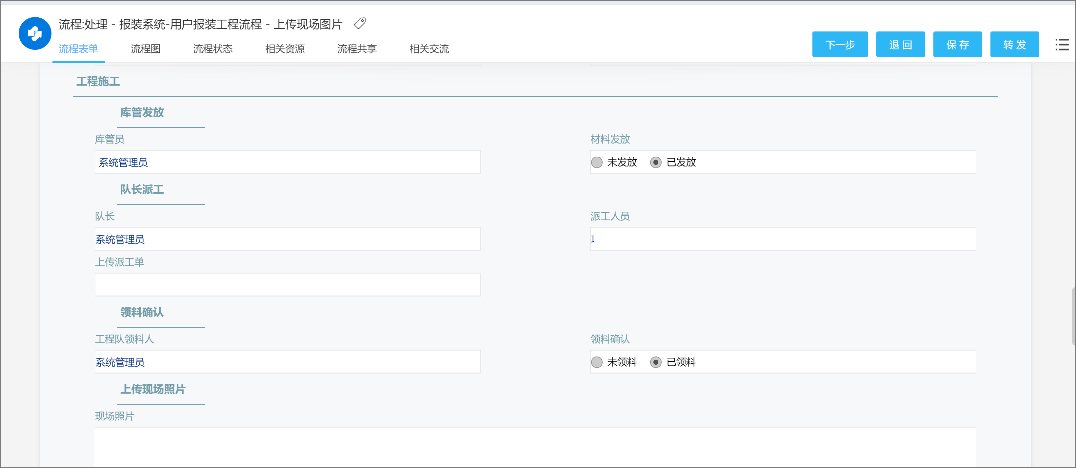Click the 下一步 button
The width and height of the screenshot is (1076, 468).
840,45
